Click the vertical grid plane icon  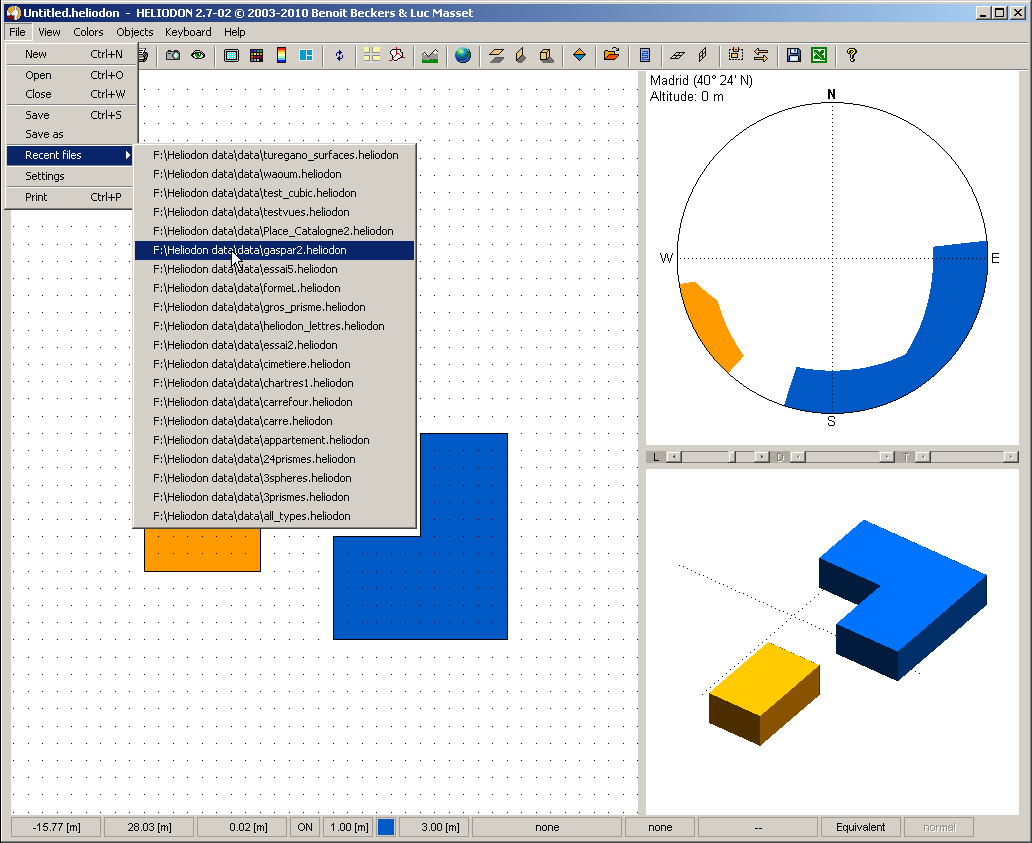pyautogui.click(x=702, y=55)
